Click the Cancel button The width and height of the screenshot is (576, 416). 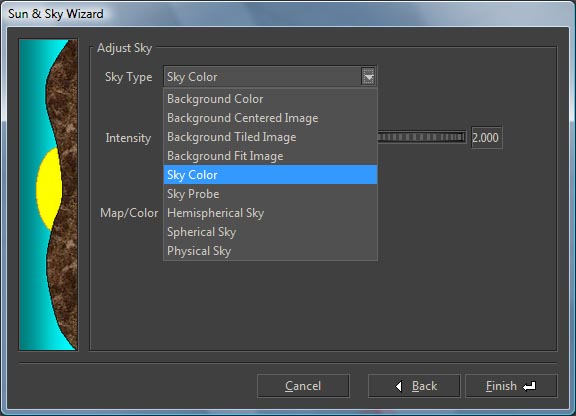(x=303, y=386)
